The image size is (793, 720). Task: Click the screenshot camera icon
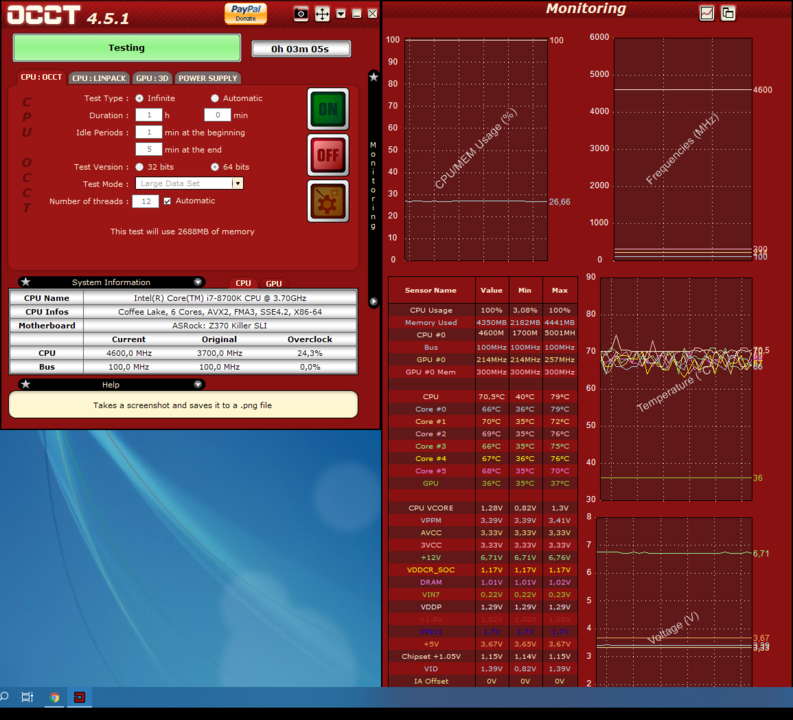(x=301, y=14)
